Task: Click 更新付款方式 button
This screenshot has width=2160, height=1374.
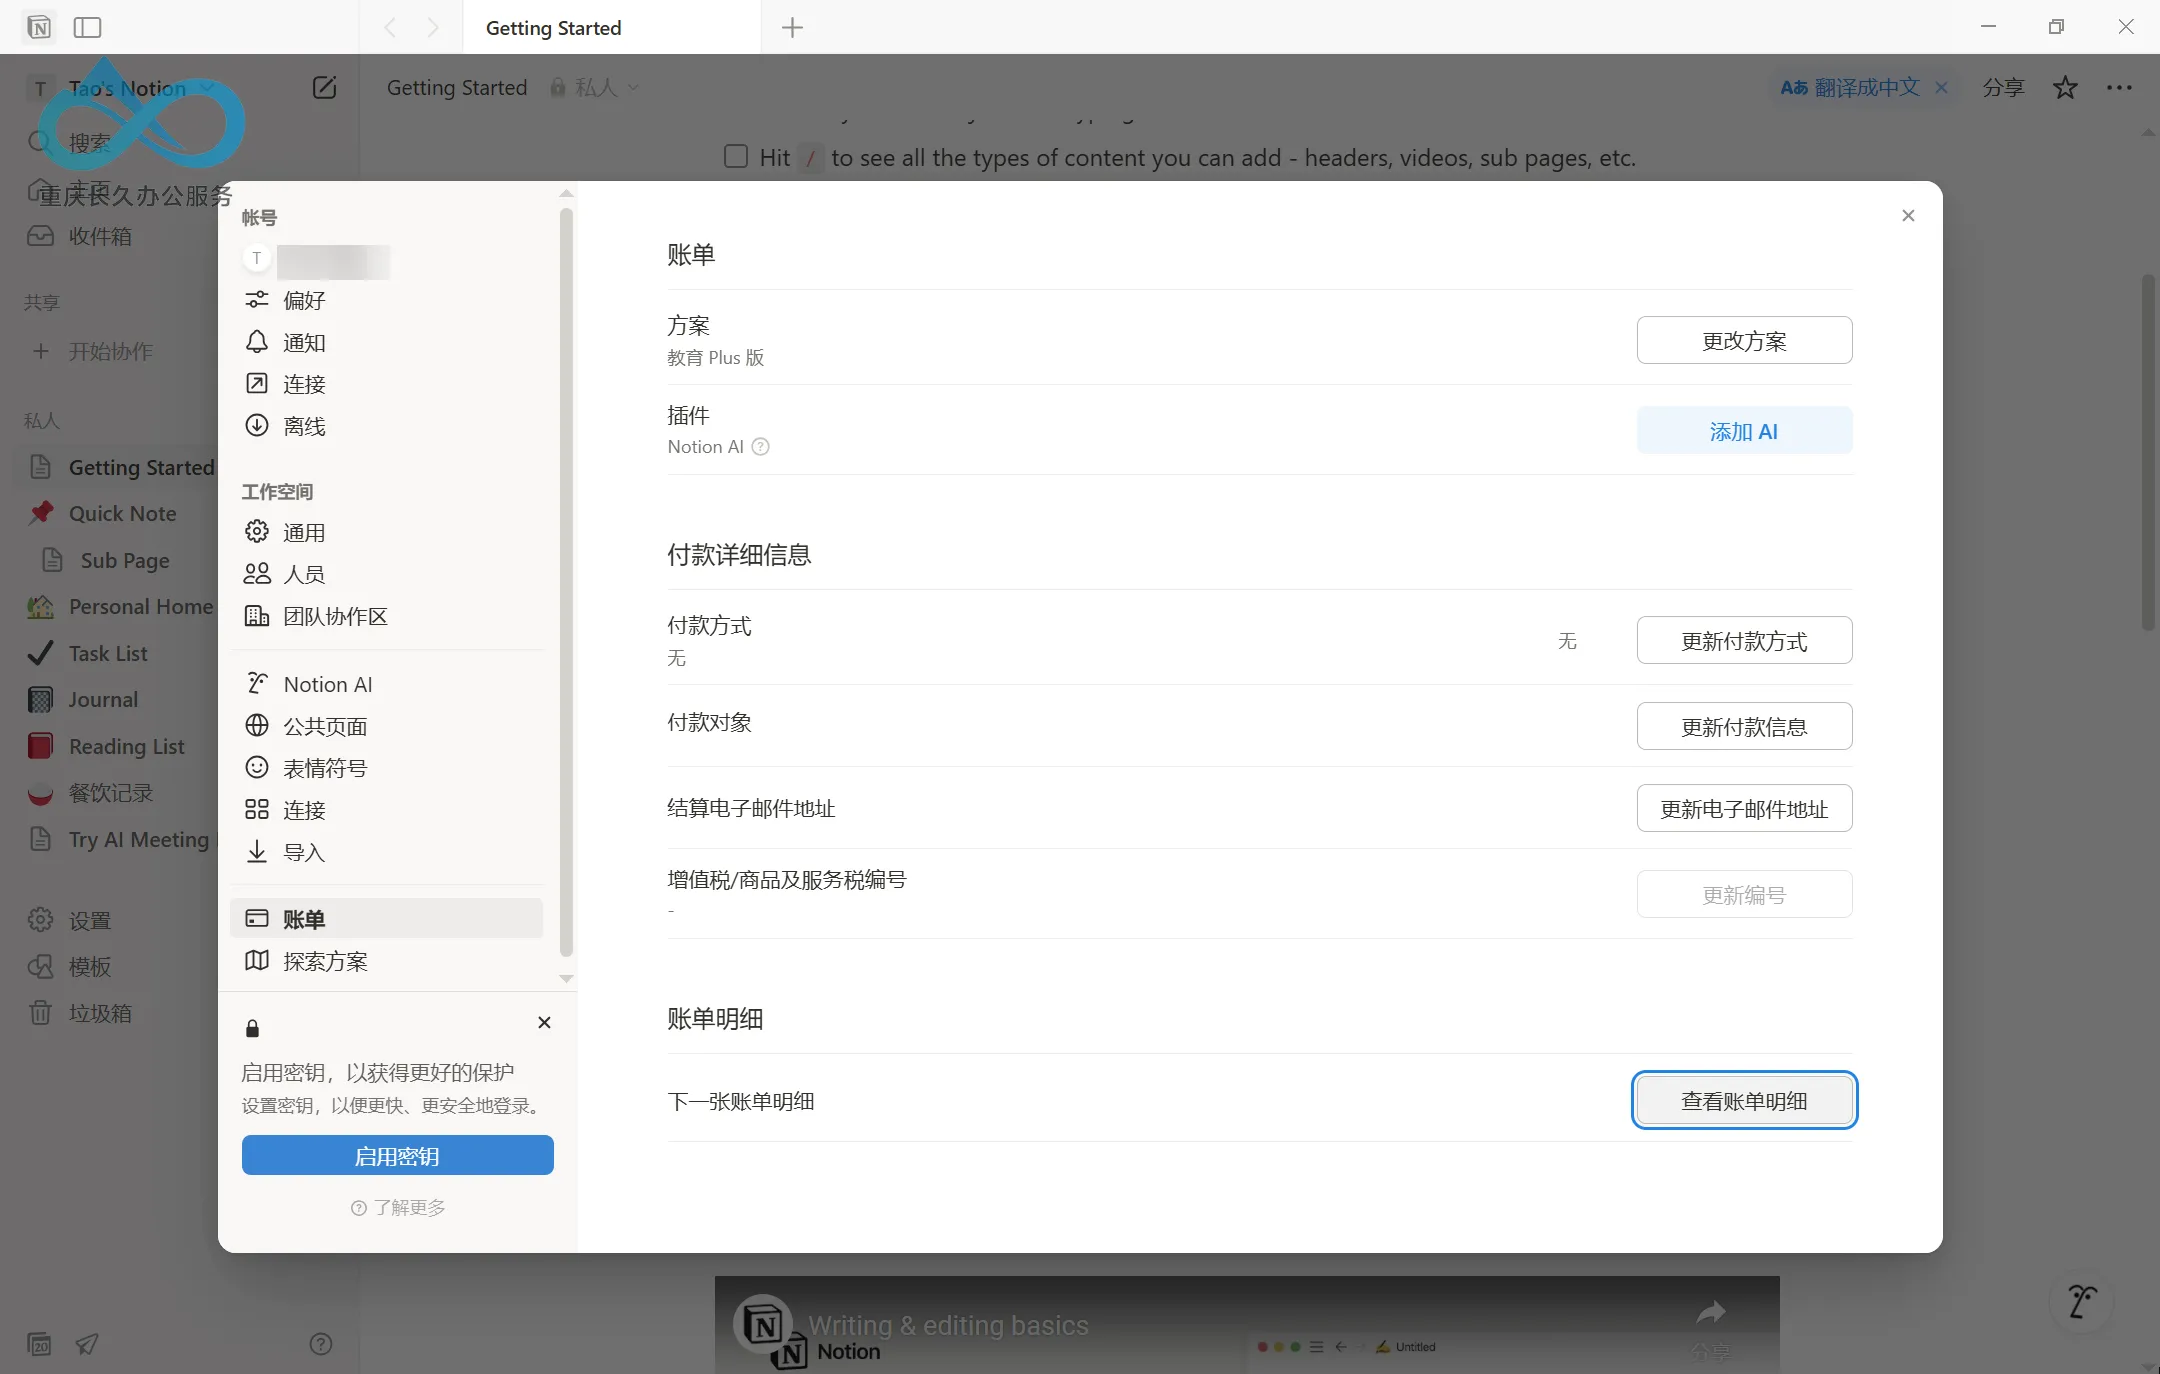Action: coord(1744,641)
